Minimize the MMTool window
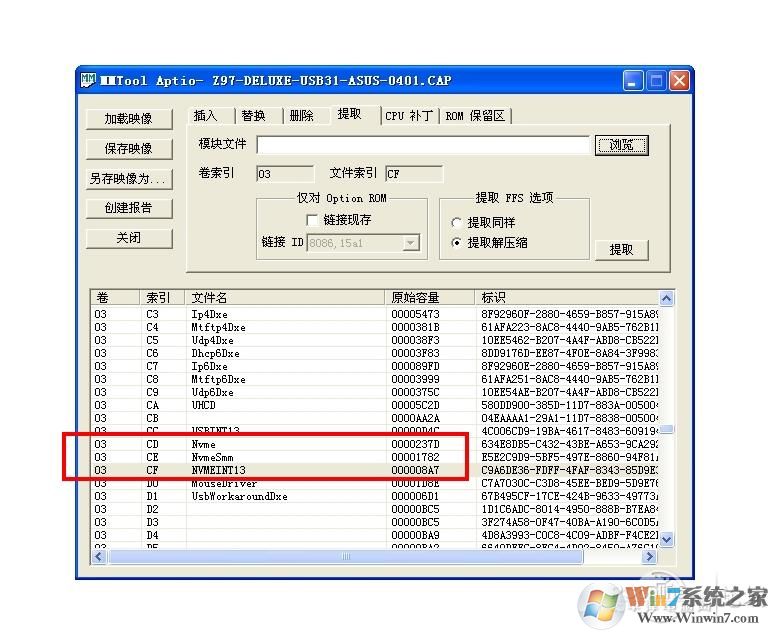The height and width of the screenshot is (632, 775). pos(633,81)
